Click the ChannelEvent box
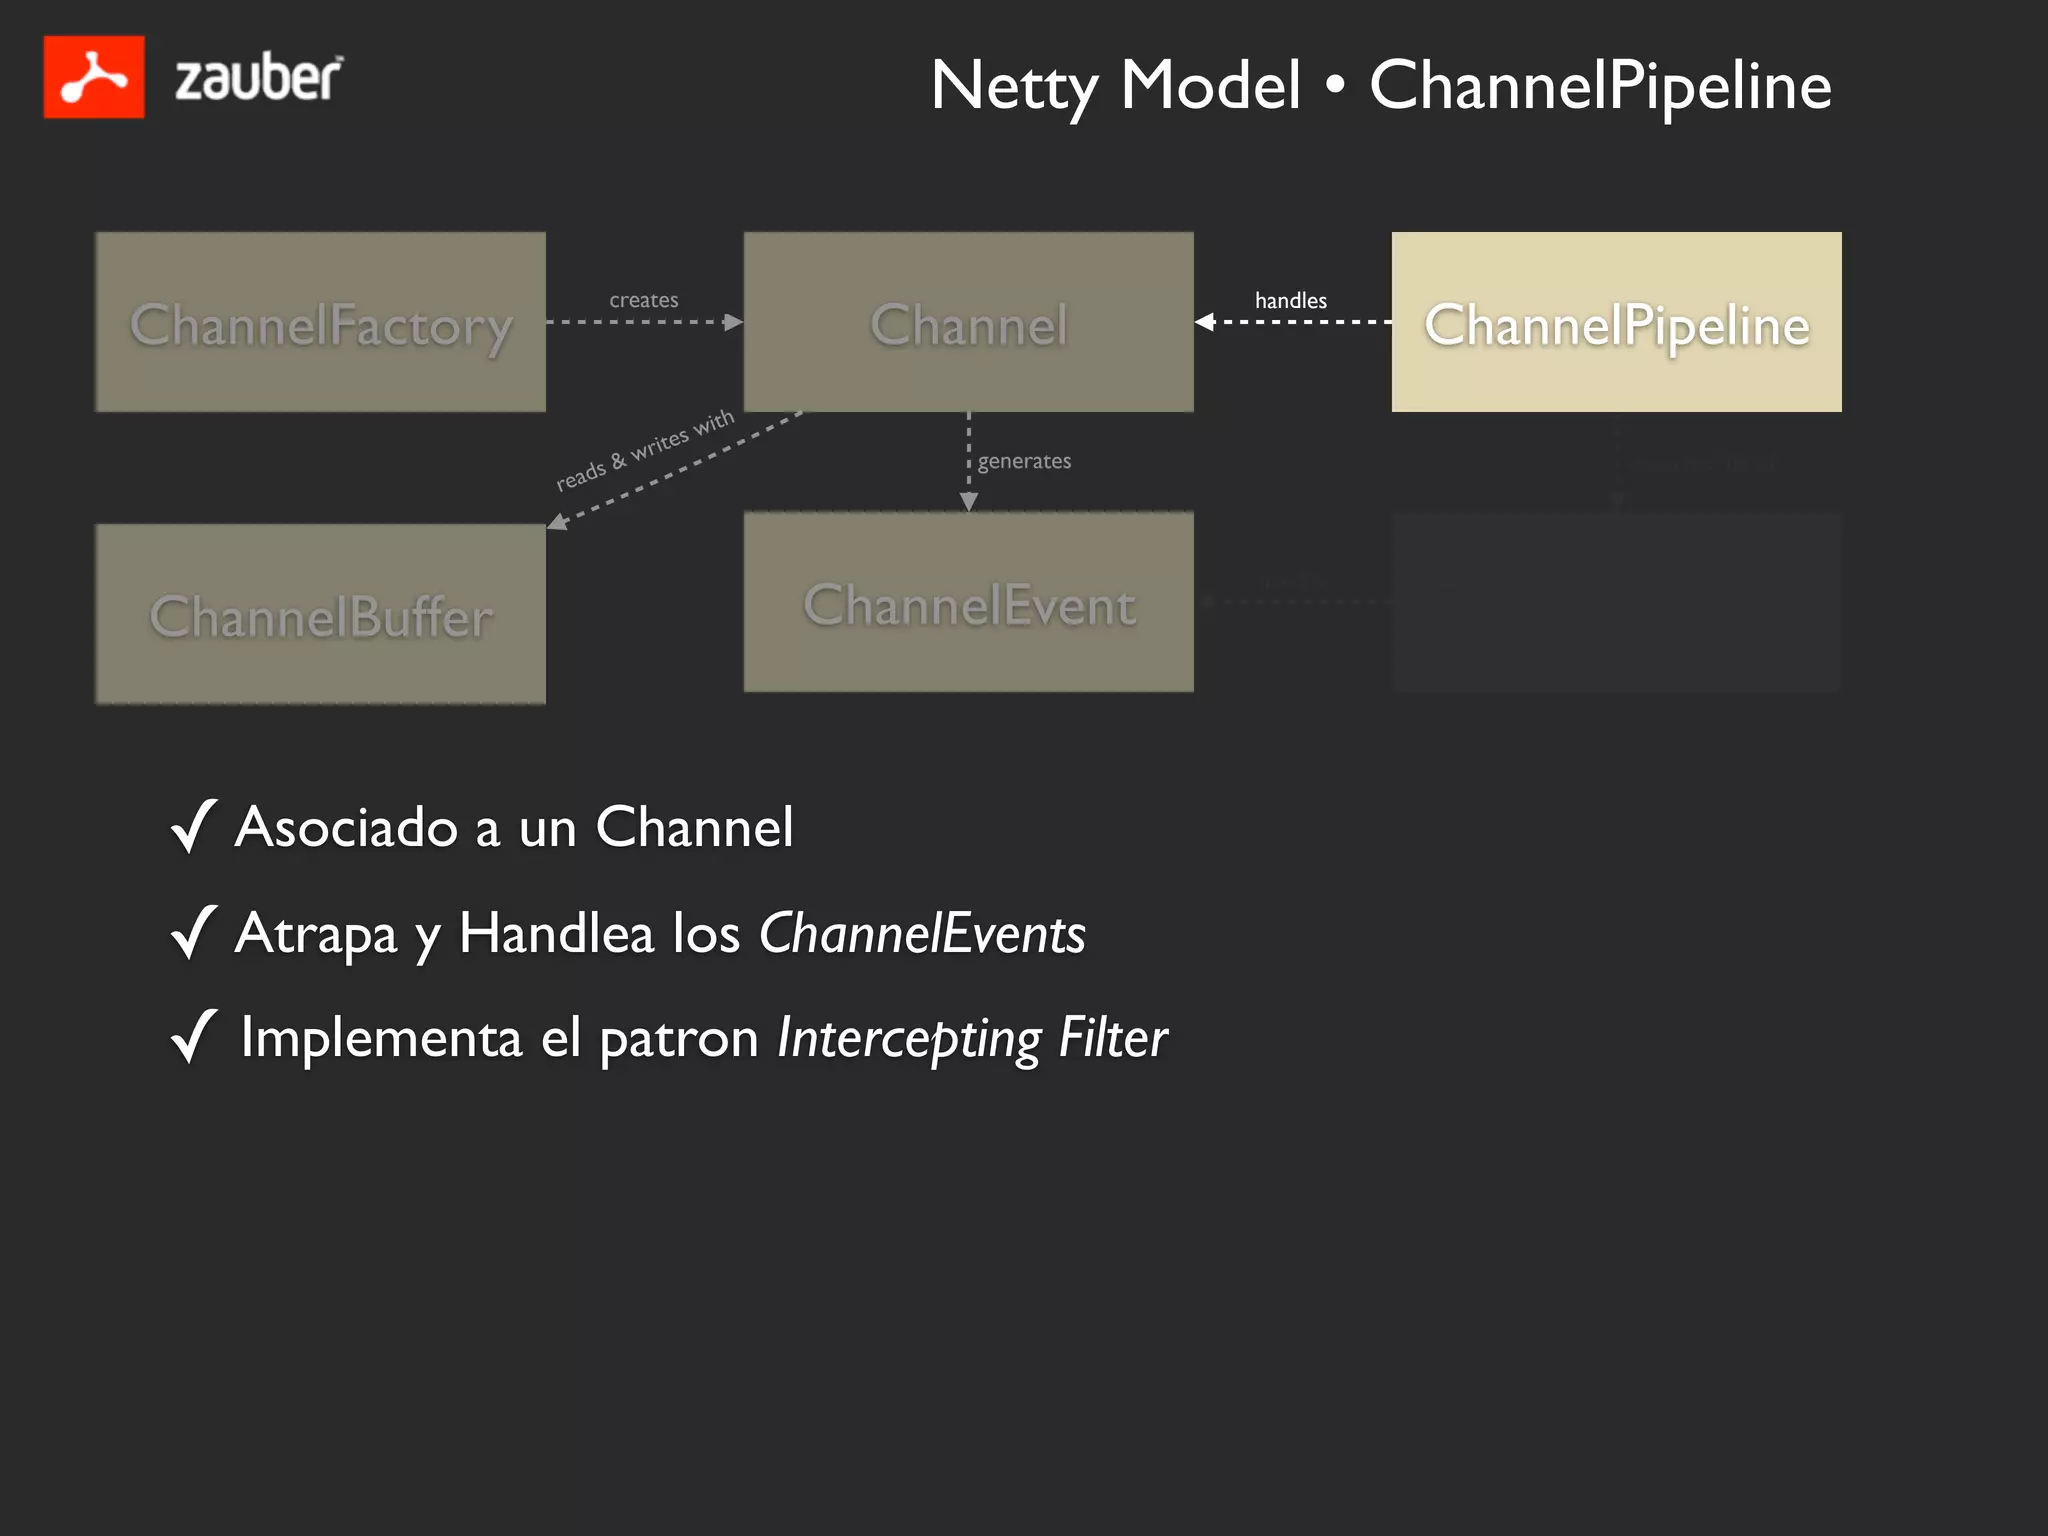Screen dimensions: 2048x1536 [x=968, y=602]
